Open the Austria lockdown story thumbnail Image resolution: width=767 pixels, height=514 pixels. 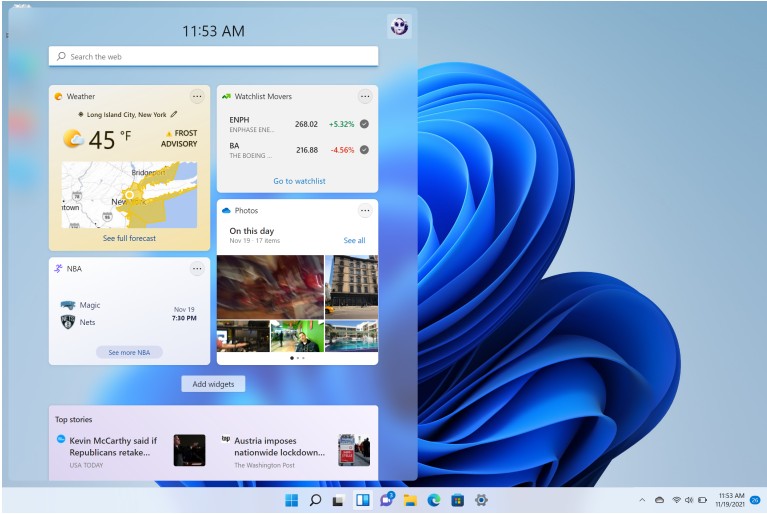[x=354, y=450]
